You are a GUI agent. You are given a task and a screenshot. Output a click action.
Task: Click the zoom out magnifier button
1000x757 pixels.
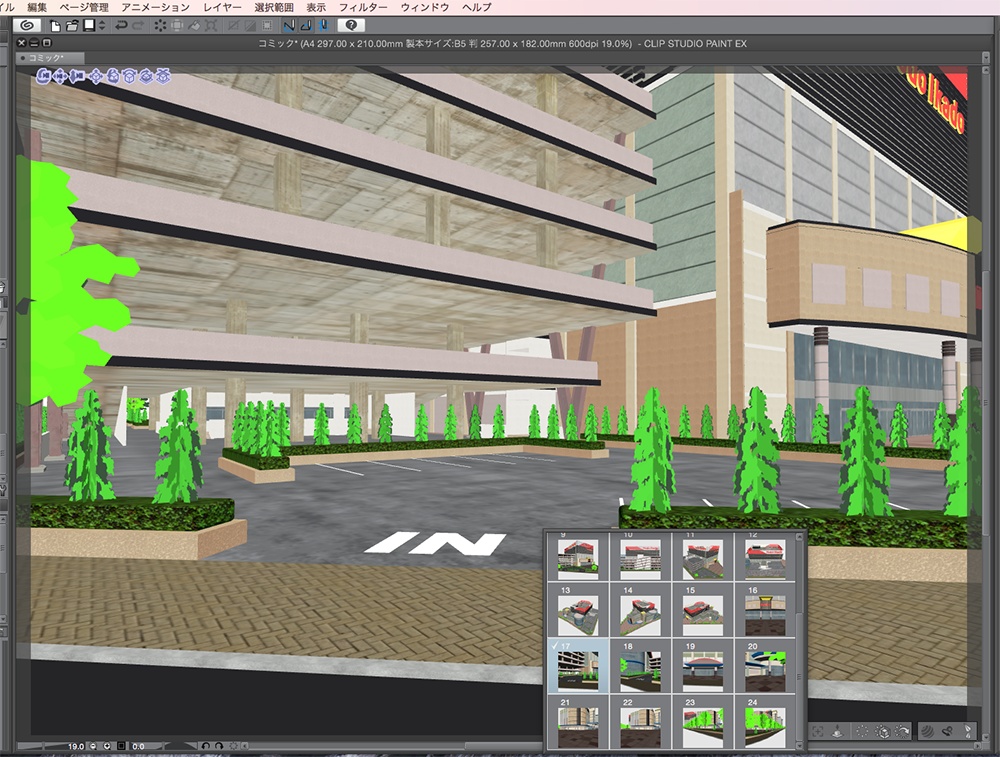94,746
